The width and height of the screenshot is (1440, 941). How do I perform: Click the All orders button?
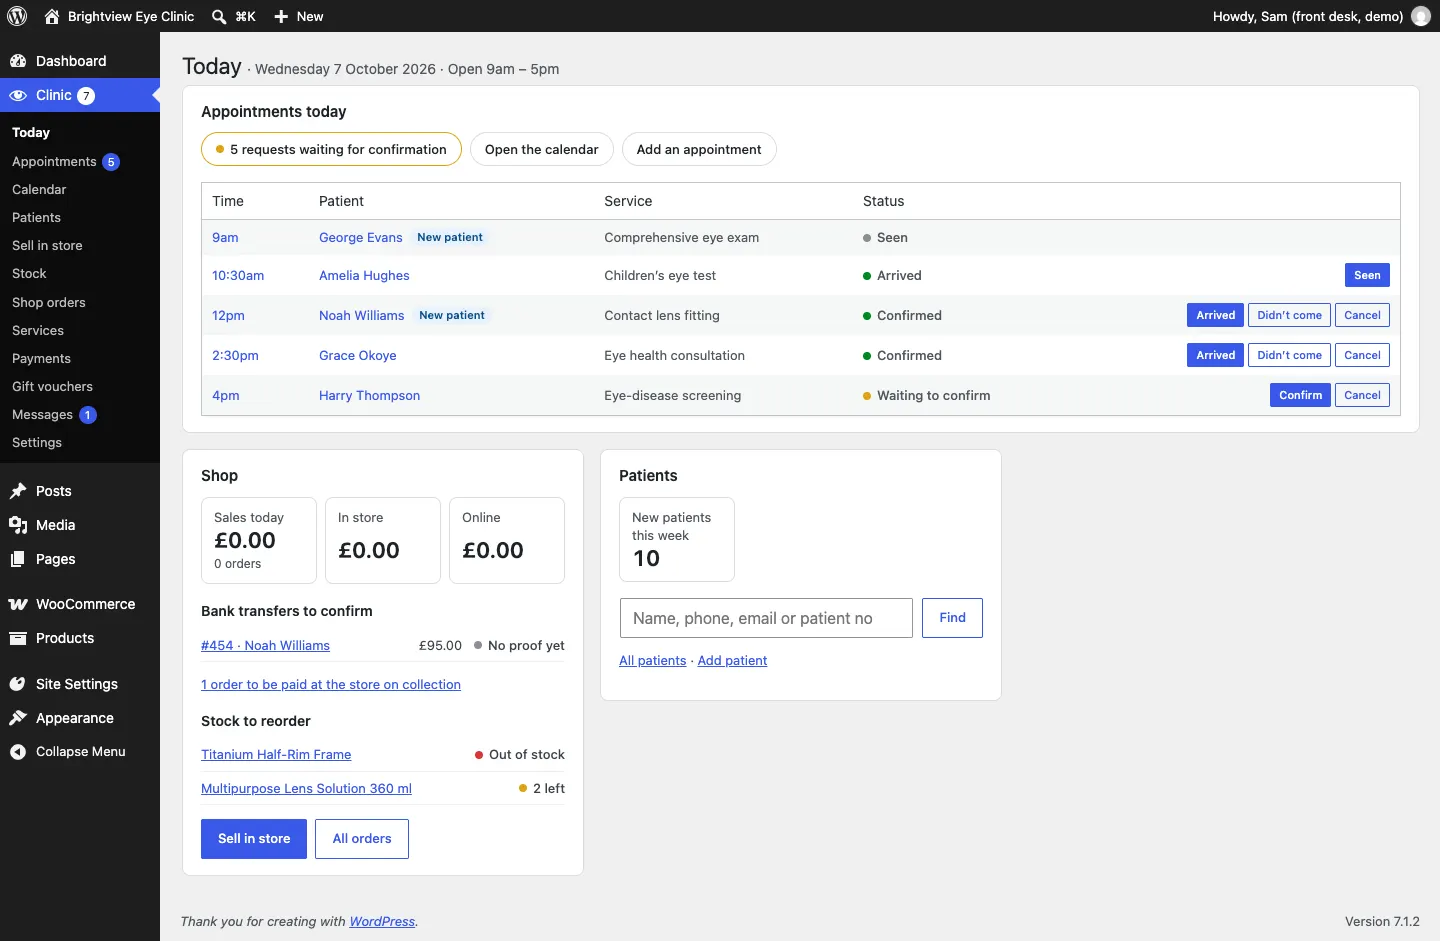tap(362, 839)
